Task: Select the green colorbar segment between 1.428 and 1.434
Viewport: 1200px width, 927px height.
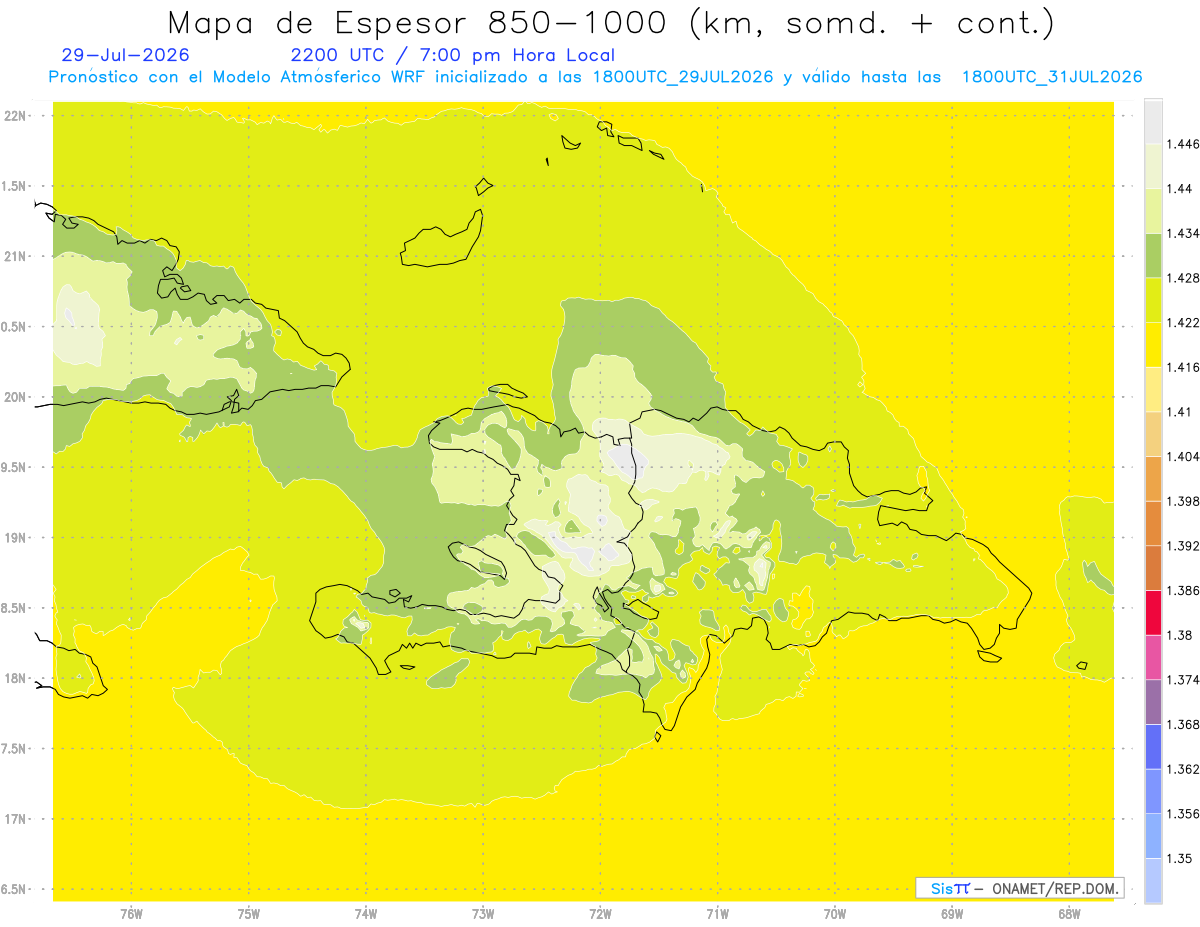Action: [x=1153, y=255]
